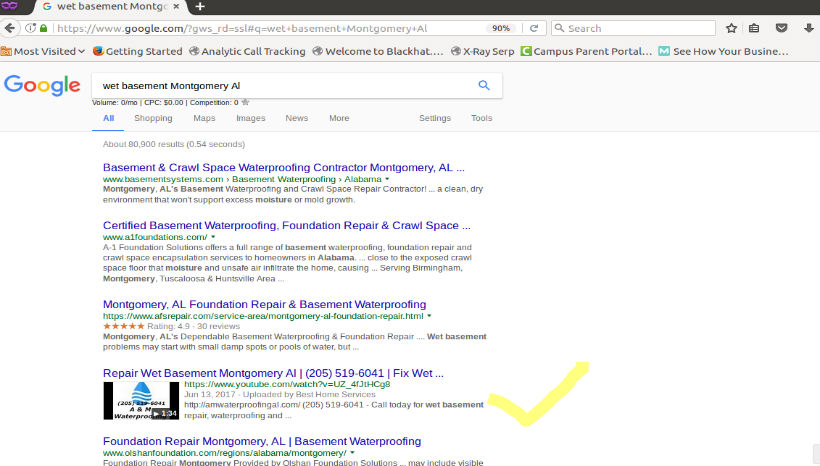The width and height of the screenshot is (820, 466).
Task: Switch to the Images tab
Action: coord(250,118)
